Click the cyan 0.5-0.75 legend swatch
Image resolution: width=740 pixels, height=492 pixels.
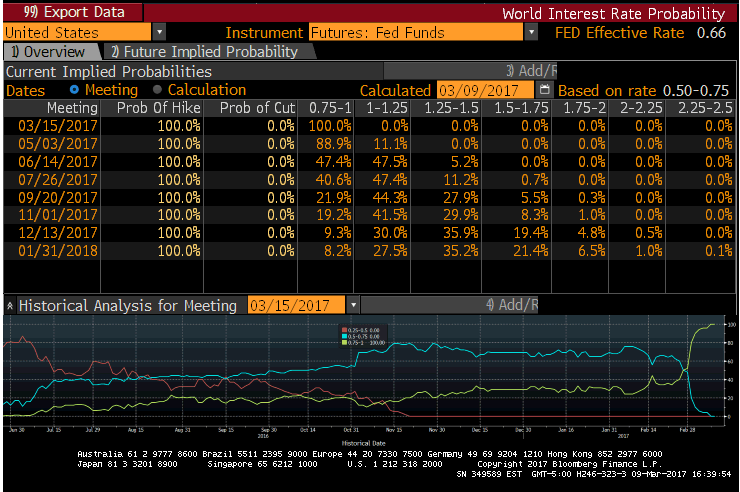pyautogui.click(x=344, y=336)
